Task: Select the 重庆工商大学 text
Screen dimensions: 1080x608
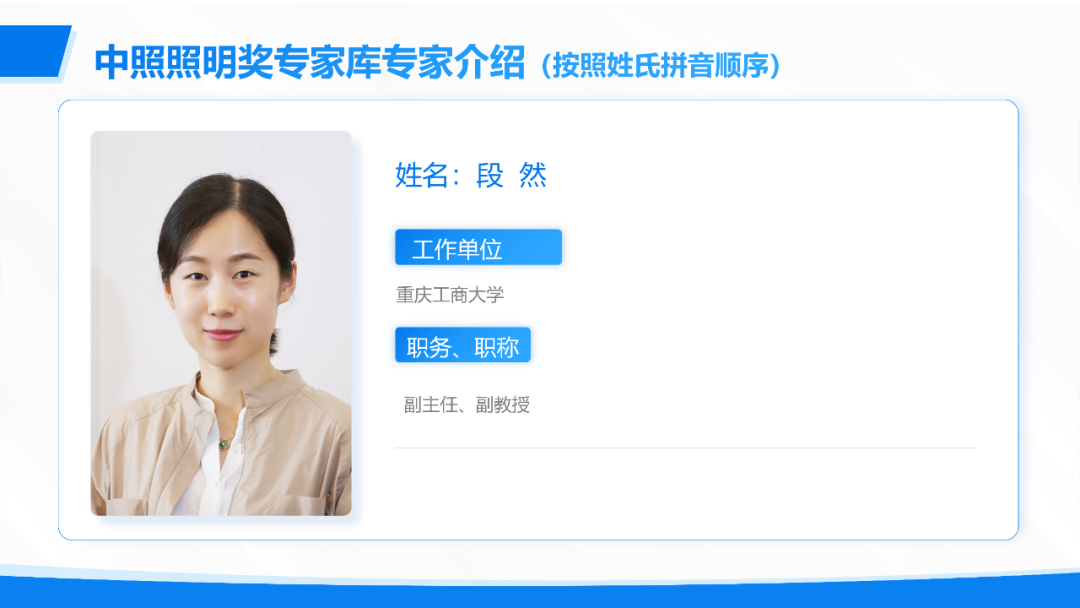Action: pyautogui.click(x=450, y=295)
